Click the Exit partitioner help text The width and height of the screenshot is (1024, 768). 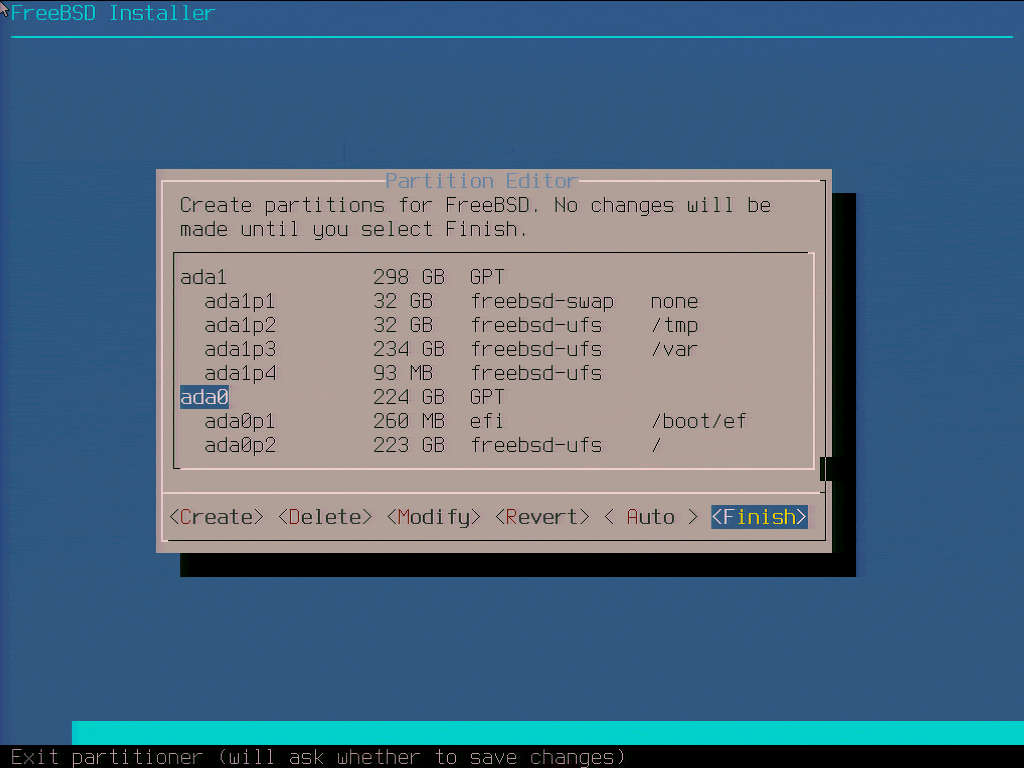317,757
